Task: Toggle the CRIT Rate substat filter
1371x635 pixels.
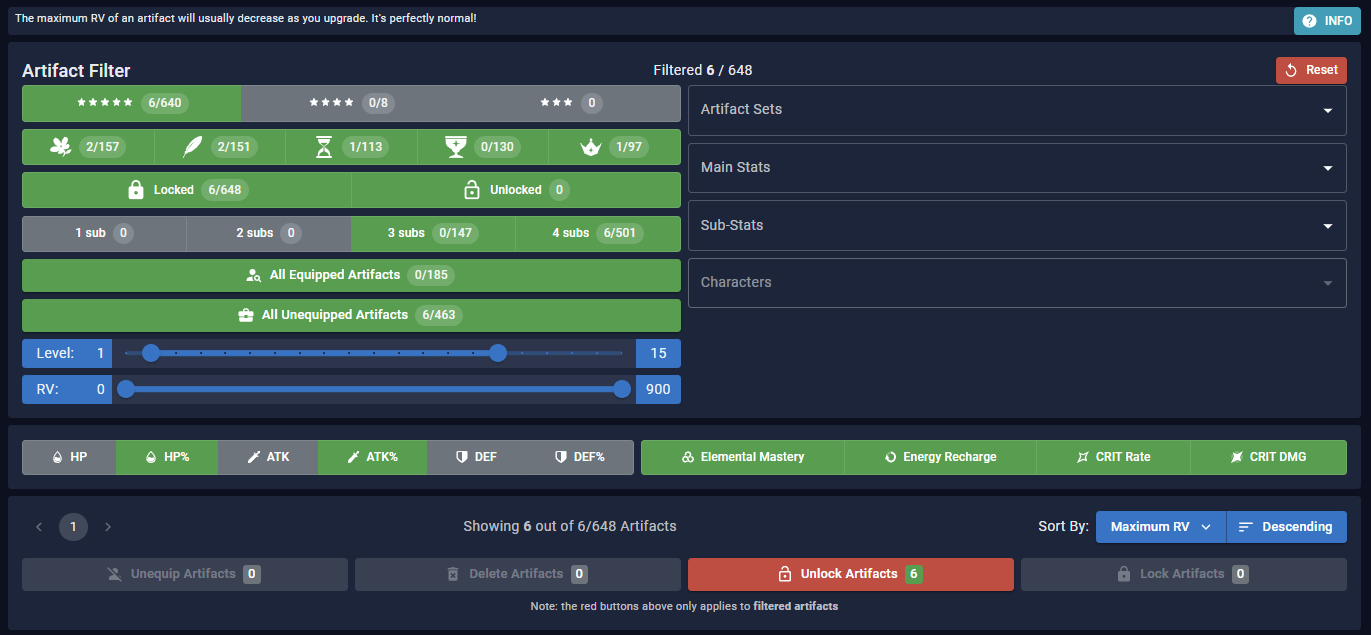Action: tap(1113, 457)
